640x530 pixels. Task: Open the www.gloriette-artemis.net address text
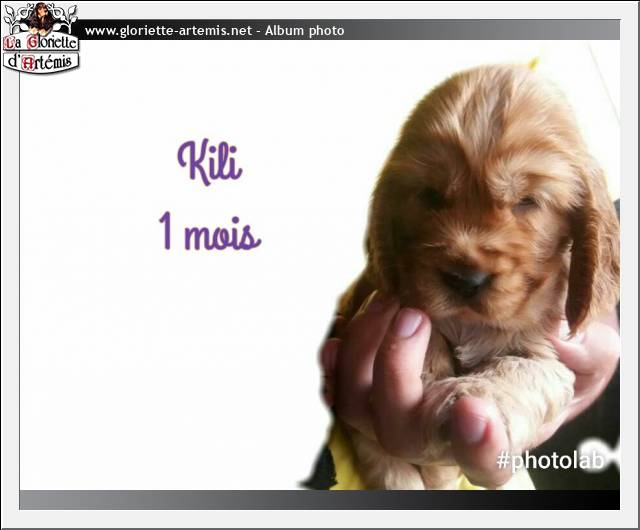[167, 31]
